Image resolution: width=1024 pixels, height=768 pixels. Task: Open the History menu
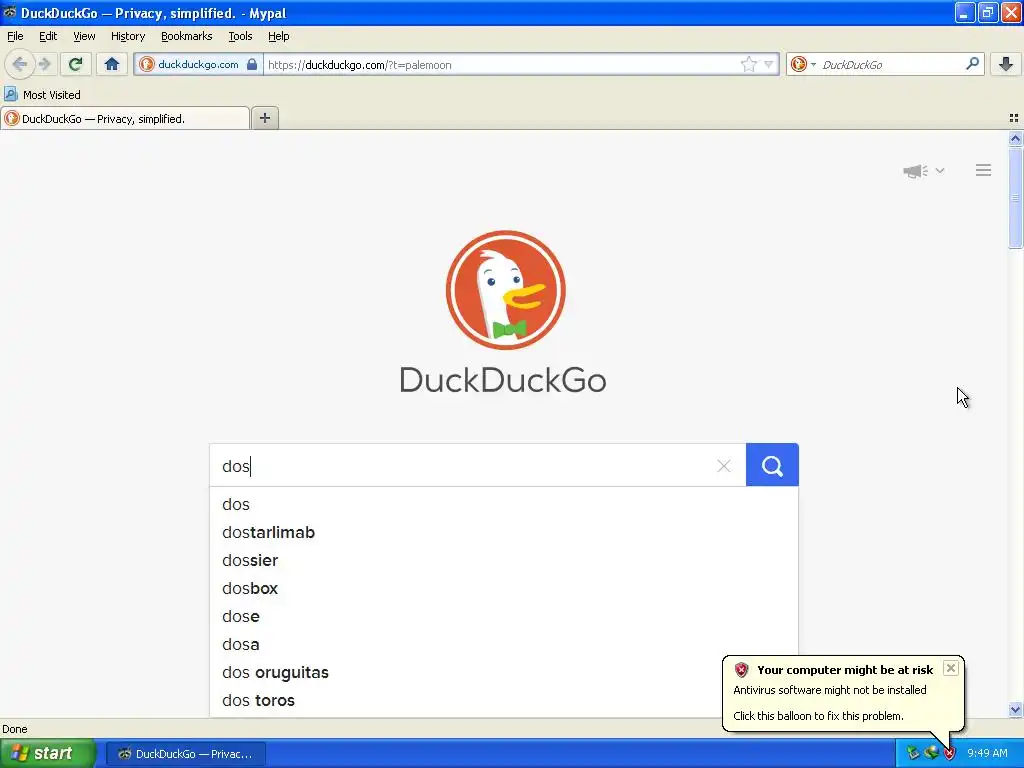click(127, 36)
